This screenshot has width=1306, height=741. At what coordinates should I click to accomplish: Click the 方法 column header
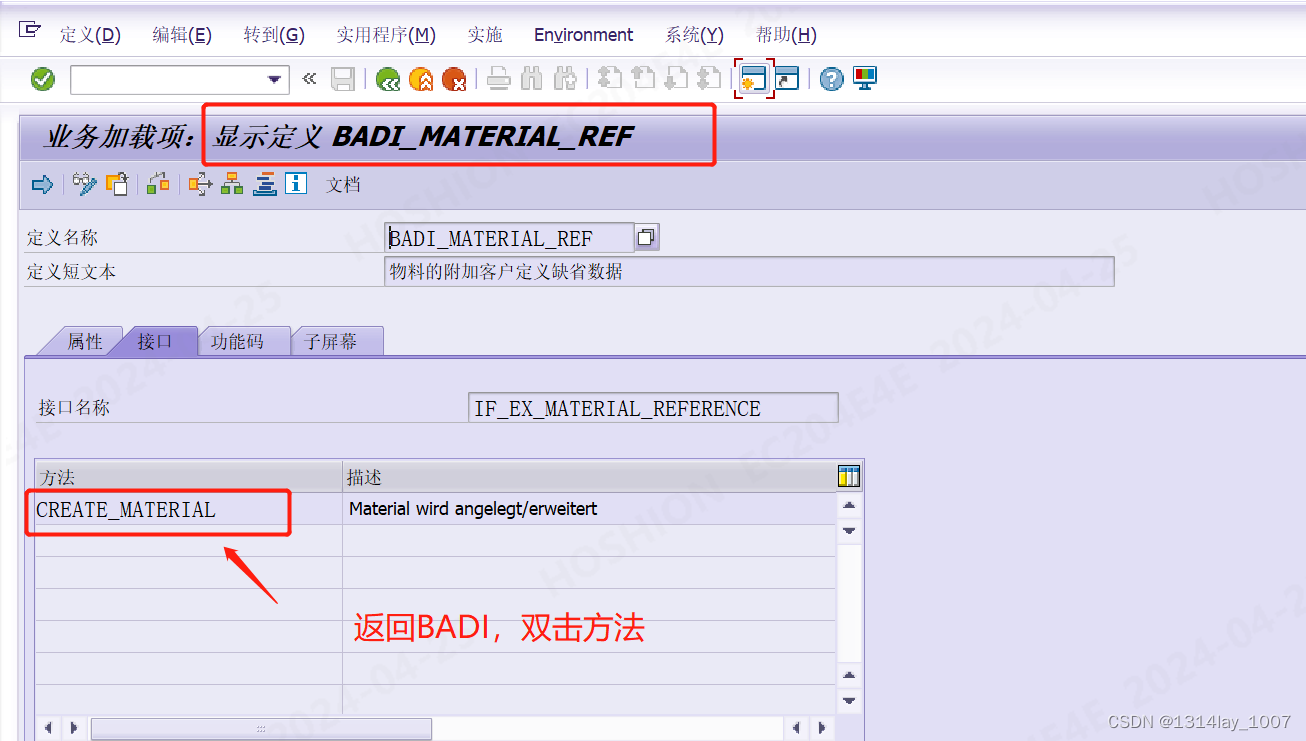pos(189,477)
